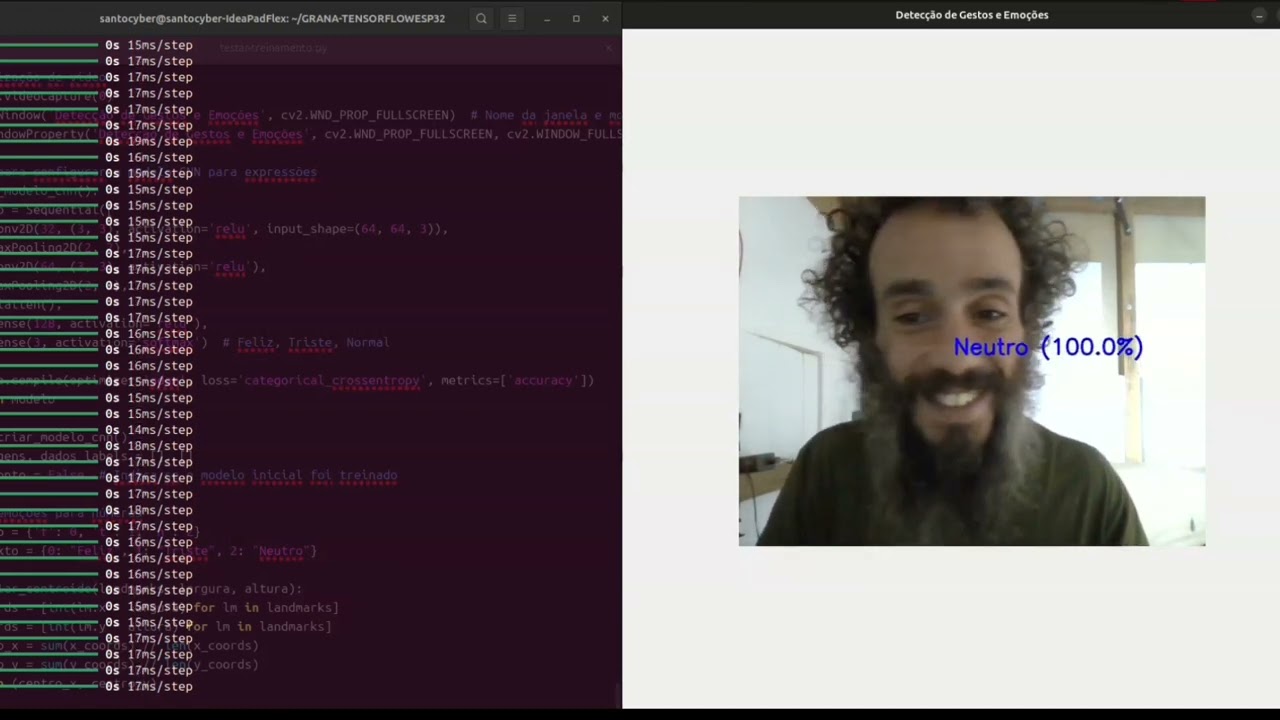Click the 'Detecção de Gestos e Emoções' window title

click(972, 15)
